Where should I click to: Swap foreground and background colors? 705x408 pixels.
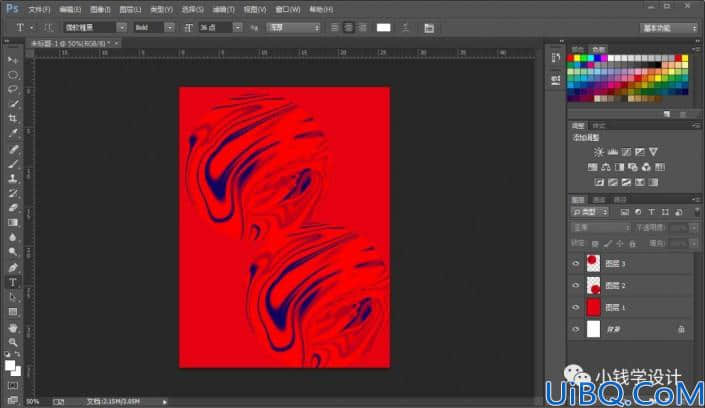[x=17, y=354]
